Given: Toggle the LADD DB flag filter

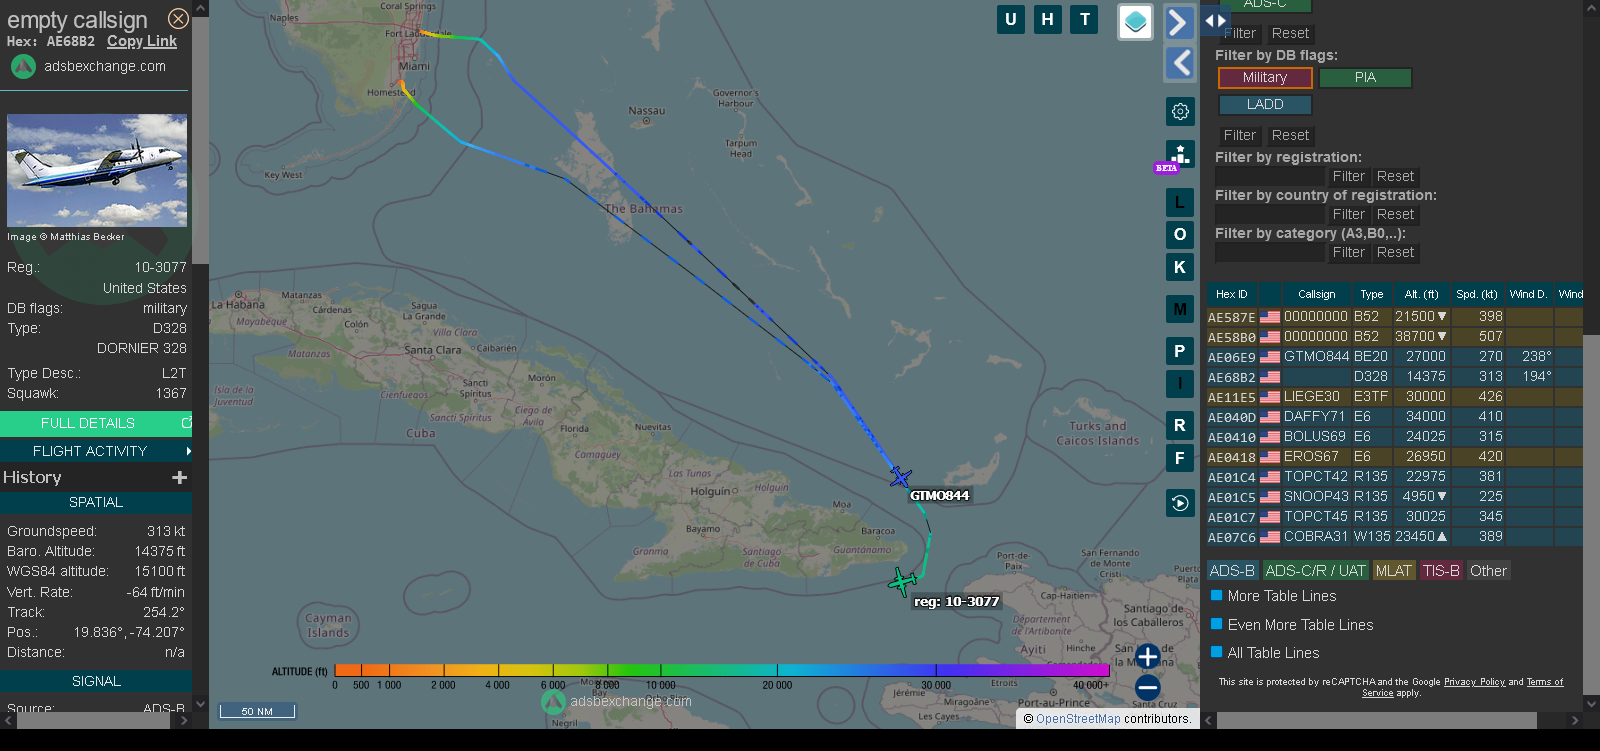Looking at the screenshot, I should [1265, 104].
